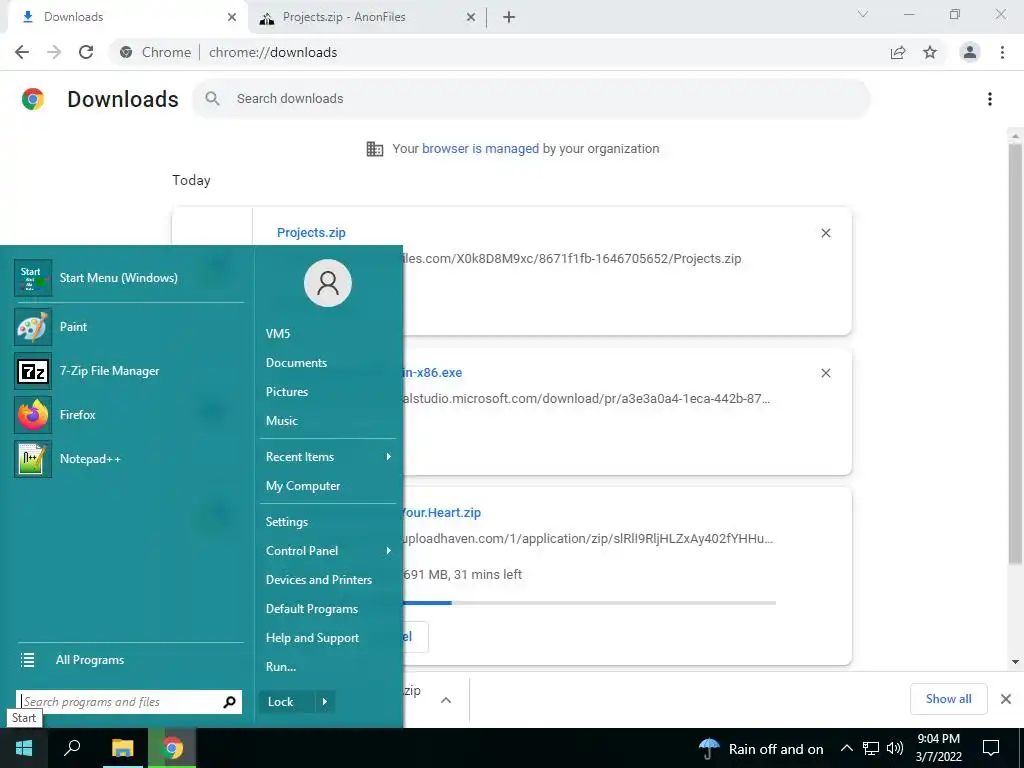Show hidden system tray icons
The image size is (1024, 768).
846,748
